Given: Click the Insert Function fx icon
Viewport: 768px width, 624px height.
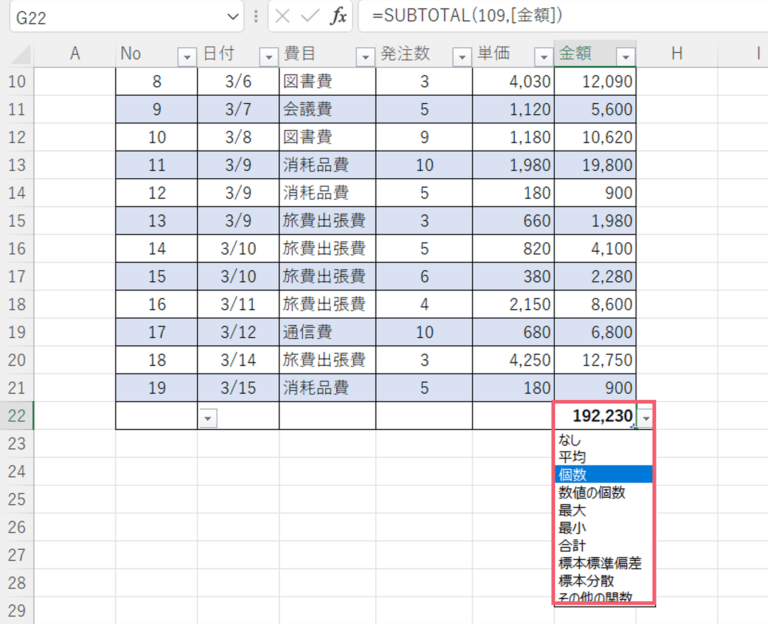Looking at the screenshot, I should (x=339, y=16).
